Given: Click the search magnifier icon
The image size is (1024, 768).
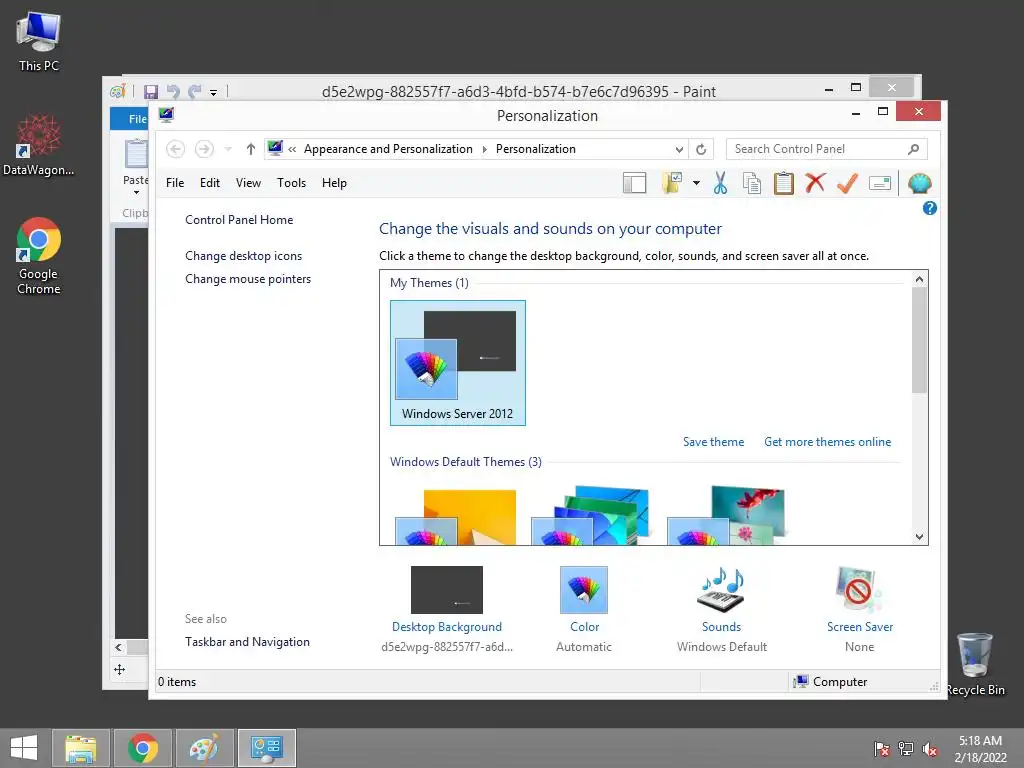Looking at the screenshot, I should point(914,149).
